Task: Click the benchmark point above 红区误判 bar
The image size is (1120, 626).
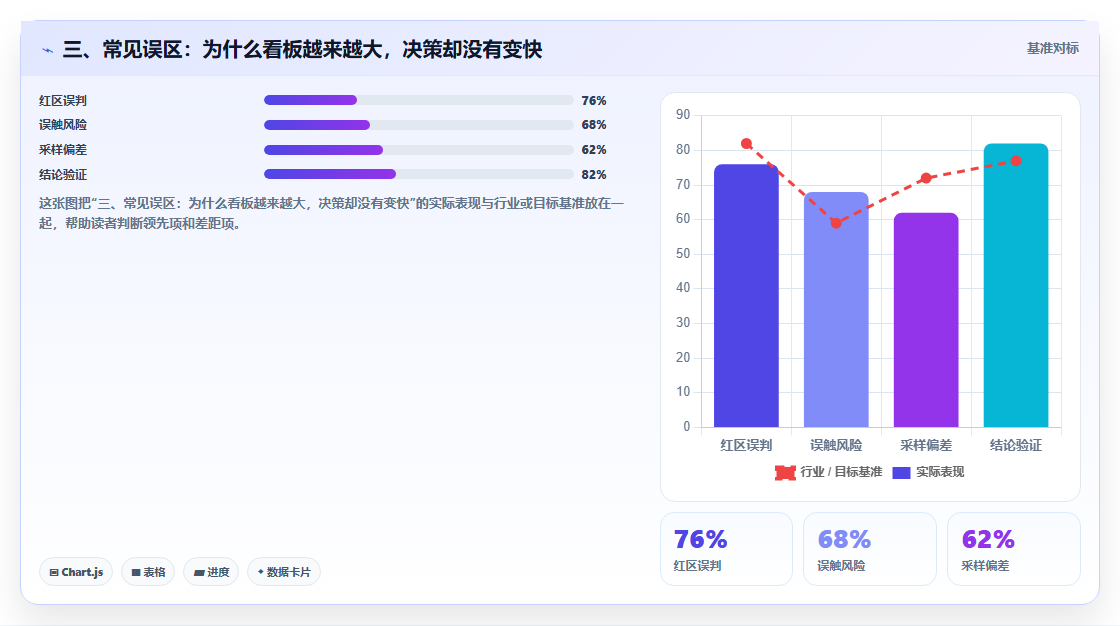Action: coord(746,144)
